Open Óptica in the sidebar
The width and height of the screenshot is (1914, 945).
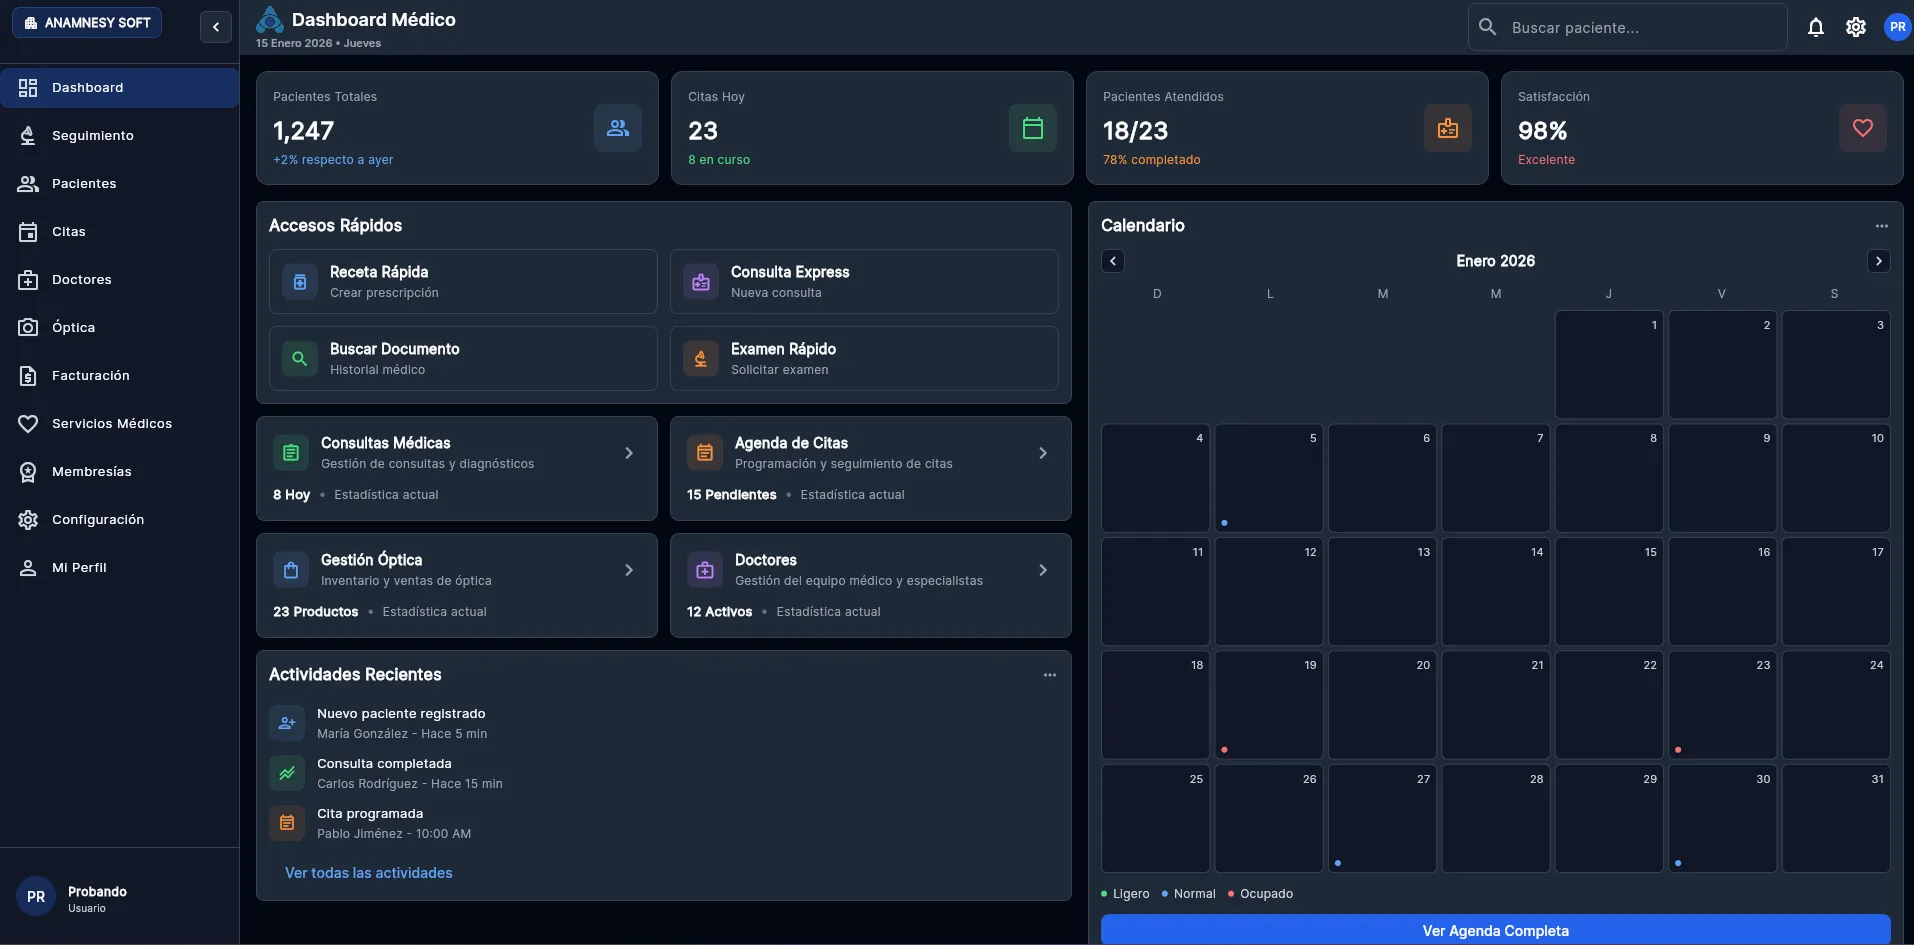[x=120, y=328]
